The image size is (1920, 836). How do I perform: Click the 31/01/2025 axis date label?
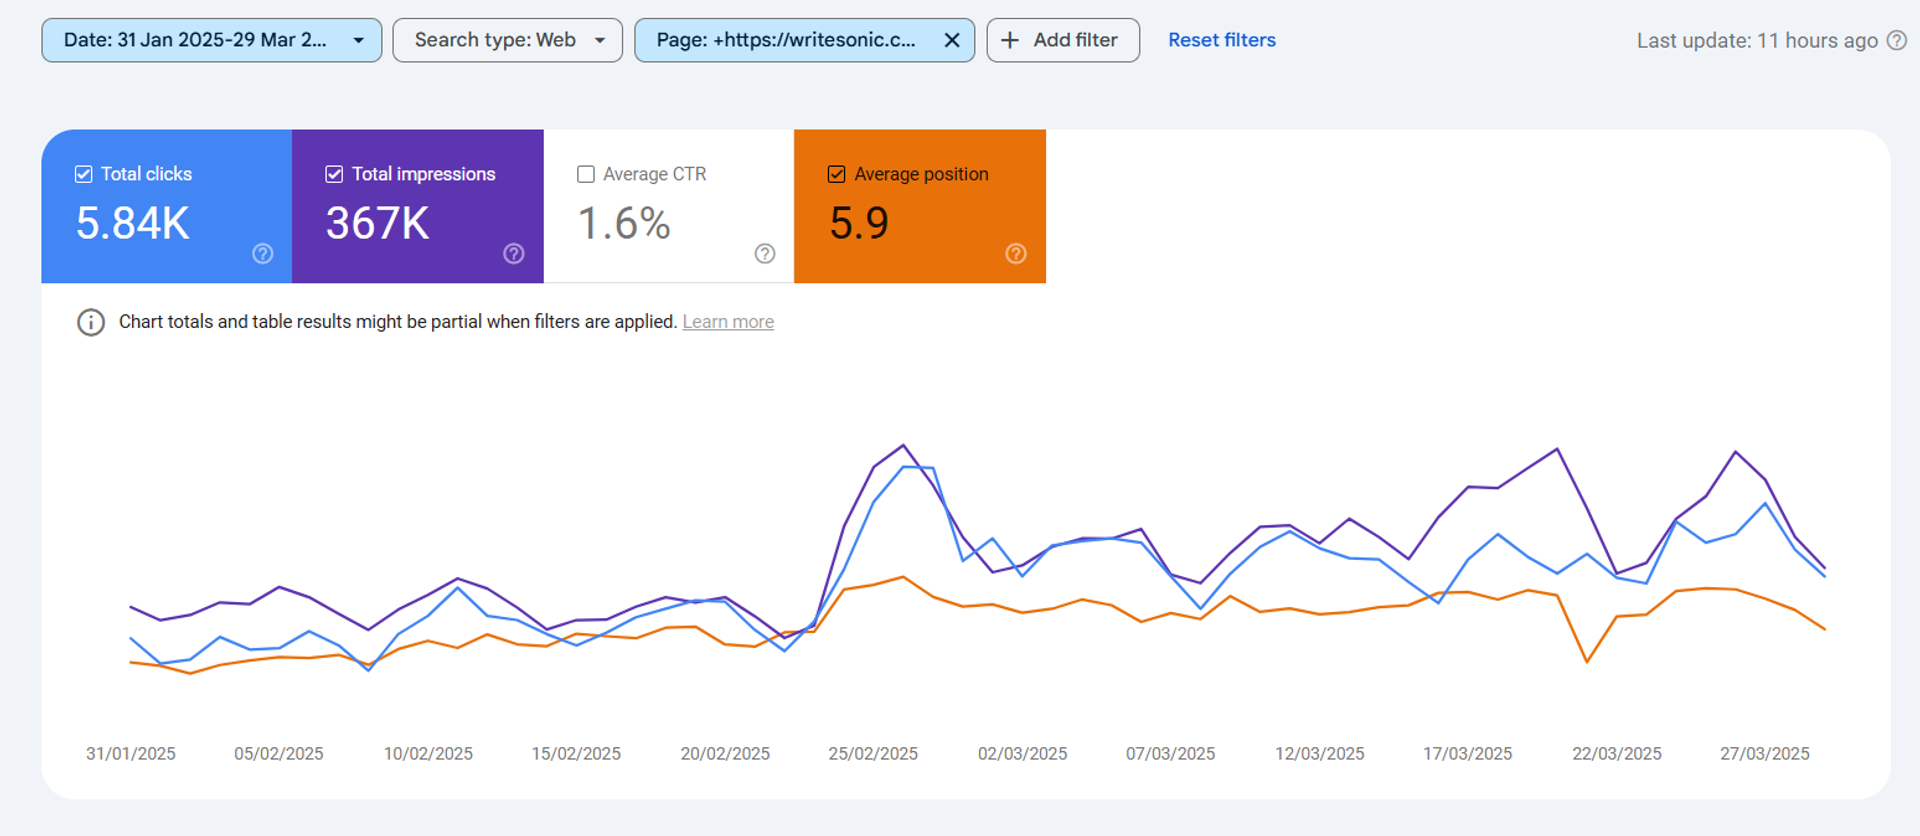(131, 754)
